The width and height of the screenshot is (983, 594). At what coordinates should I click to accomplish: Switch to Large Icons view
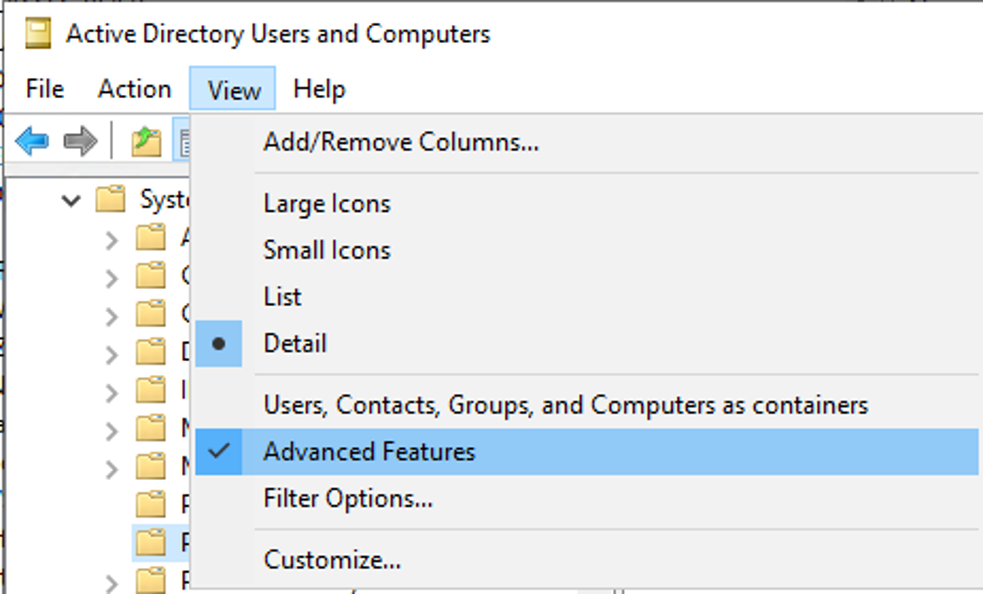click(586, 204)
